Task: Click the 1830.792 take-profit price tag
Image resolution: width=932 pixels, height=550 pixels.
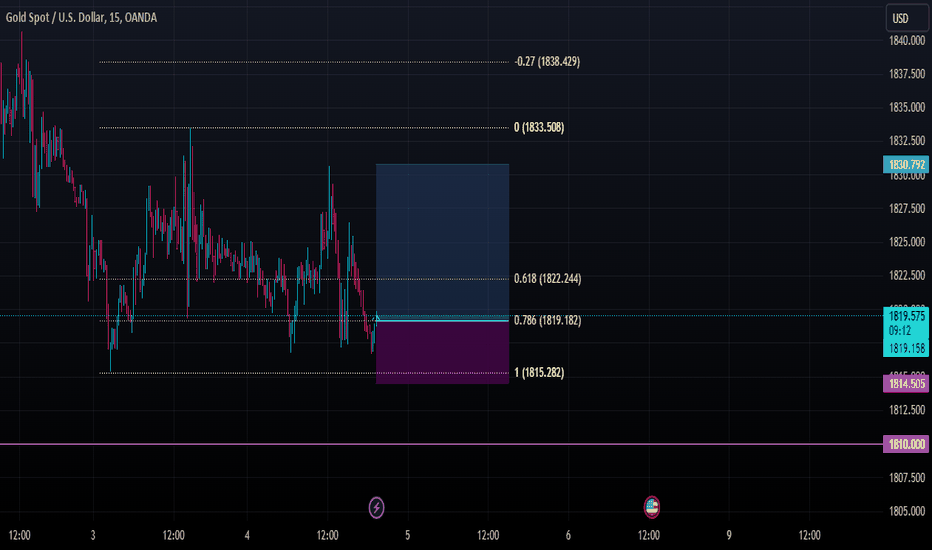Action: click(x=906, y=164)
